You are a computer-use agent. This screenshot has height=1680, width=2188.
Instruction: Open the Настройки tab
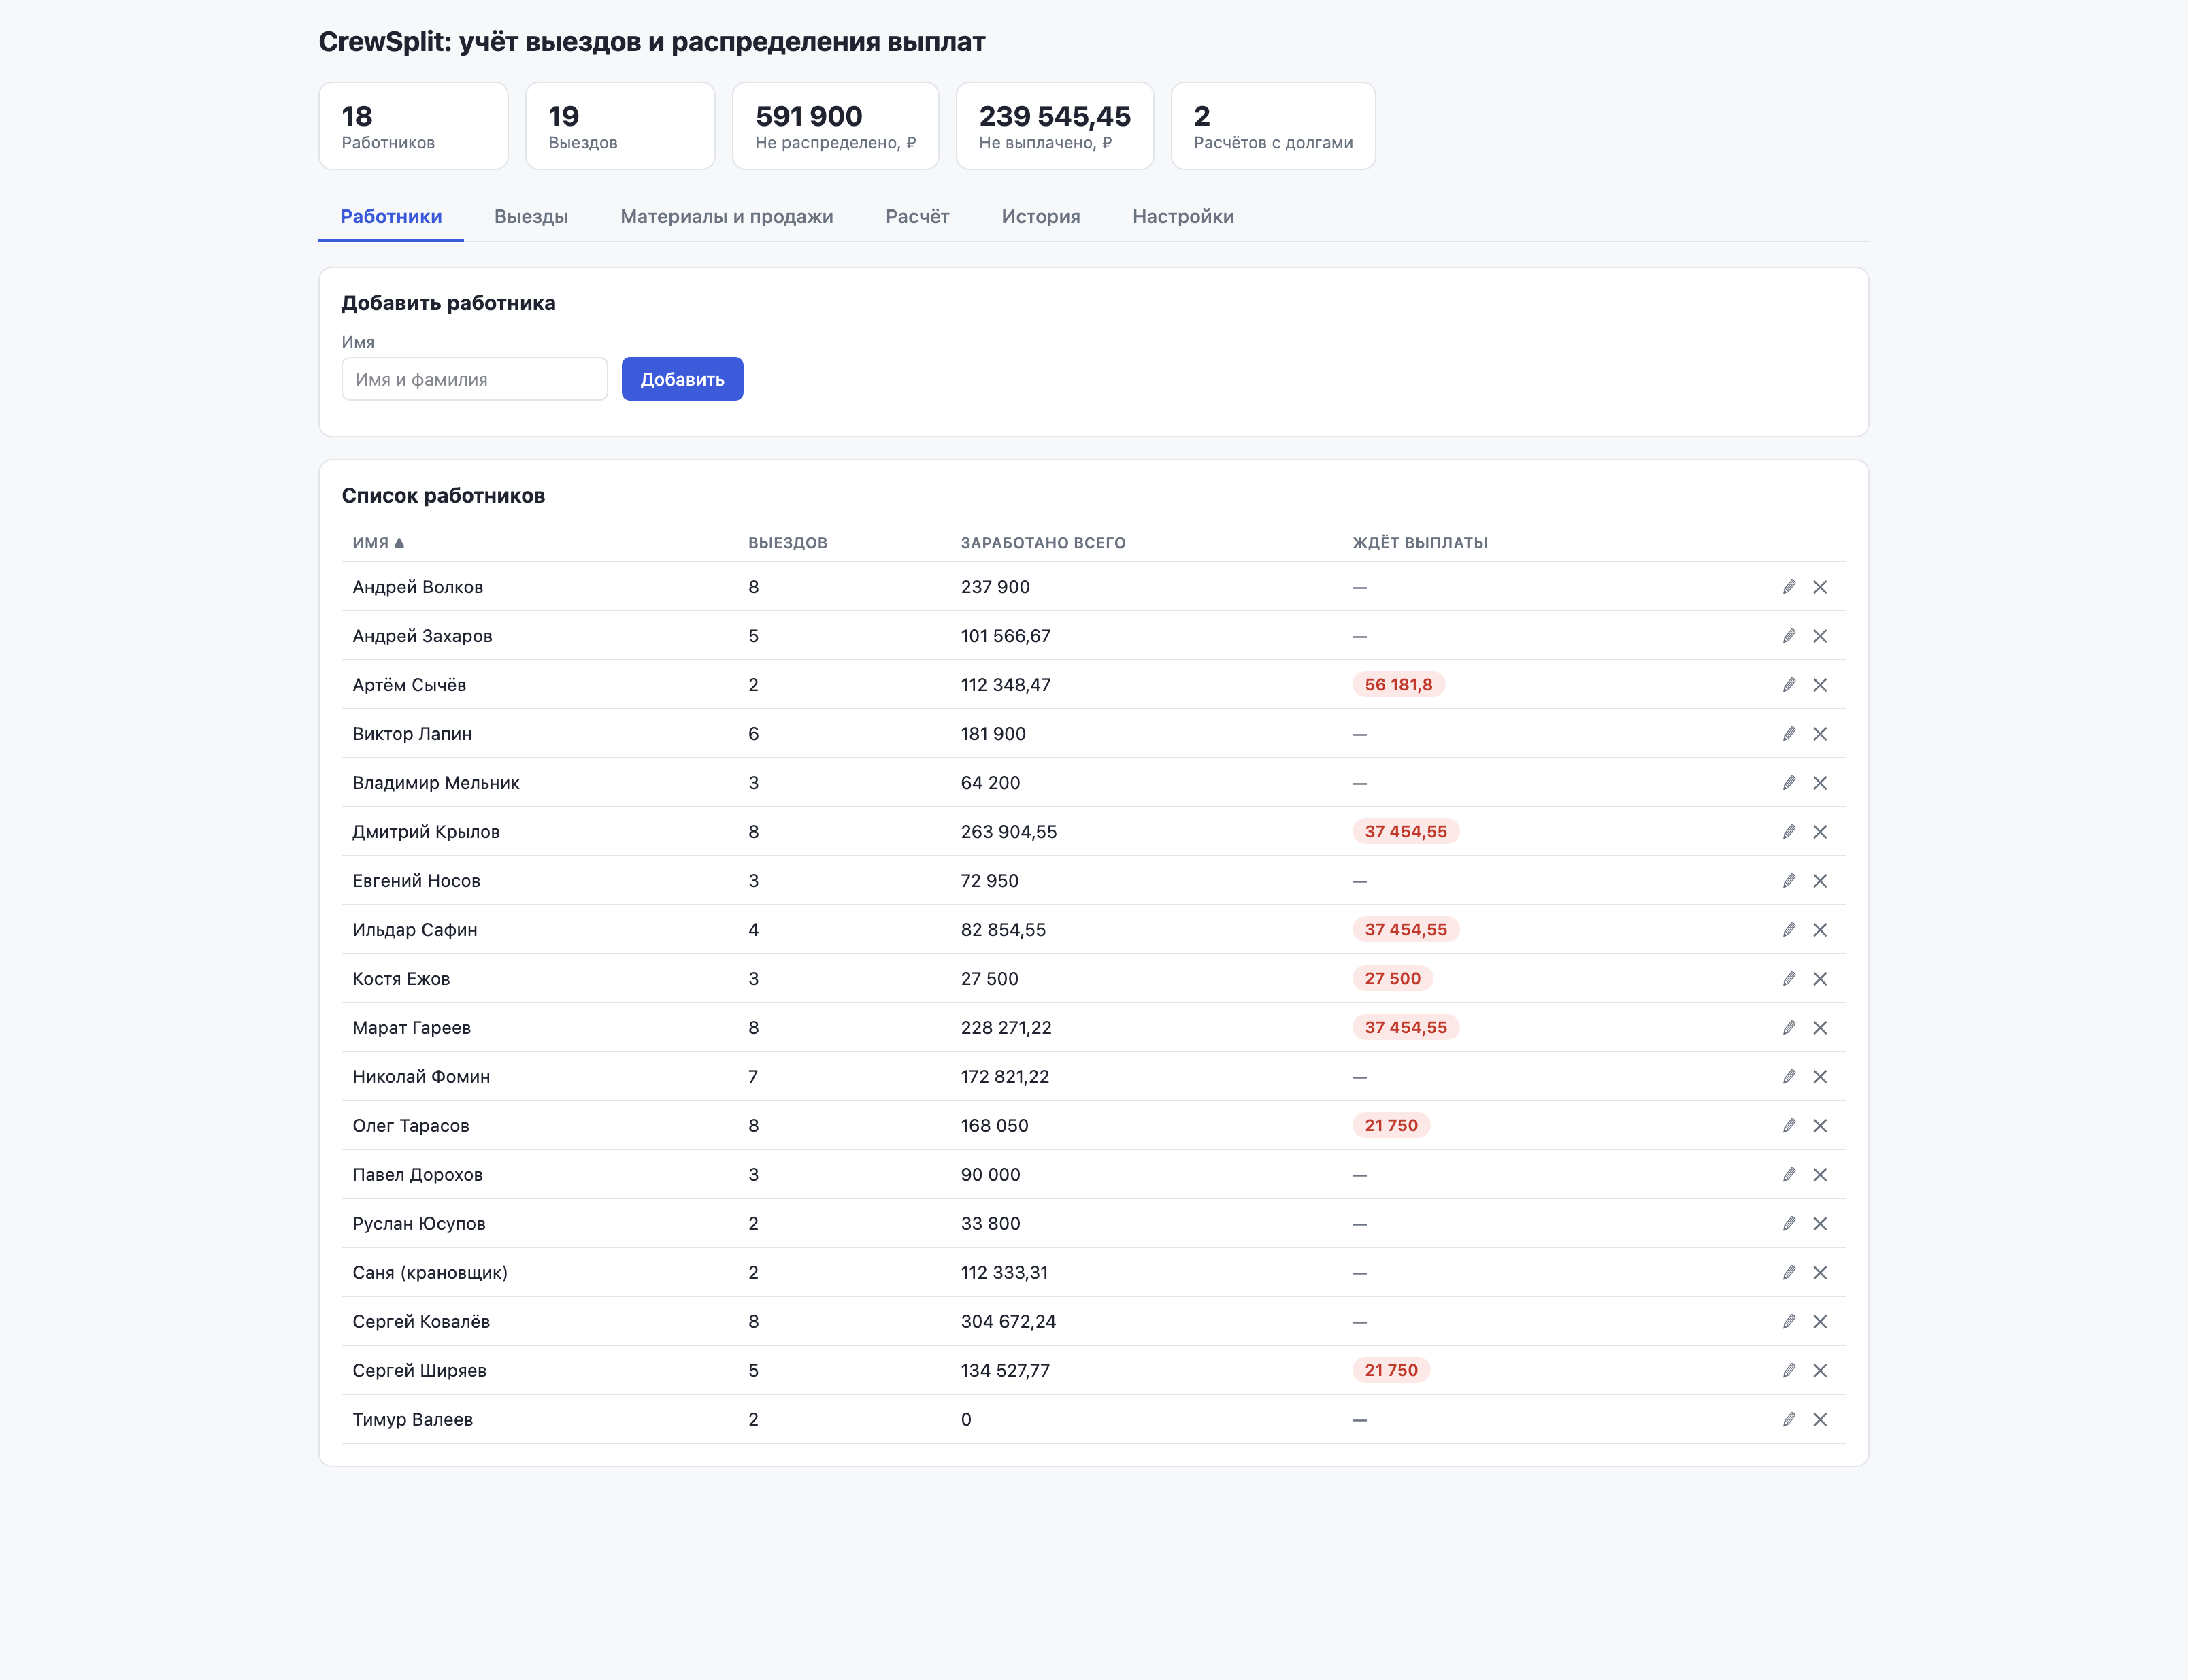point(1183,217)
